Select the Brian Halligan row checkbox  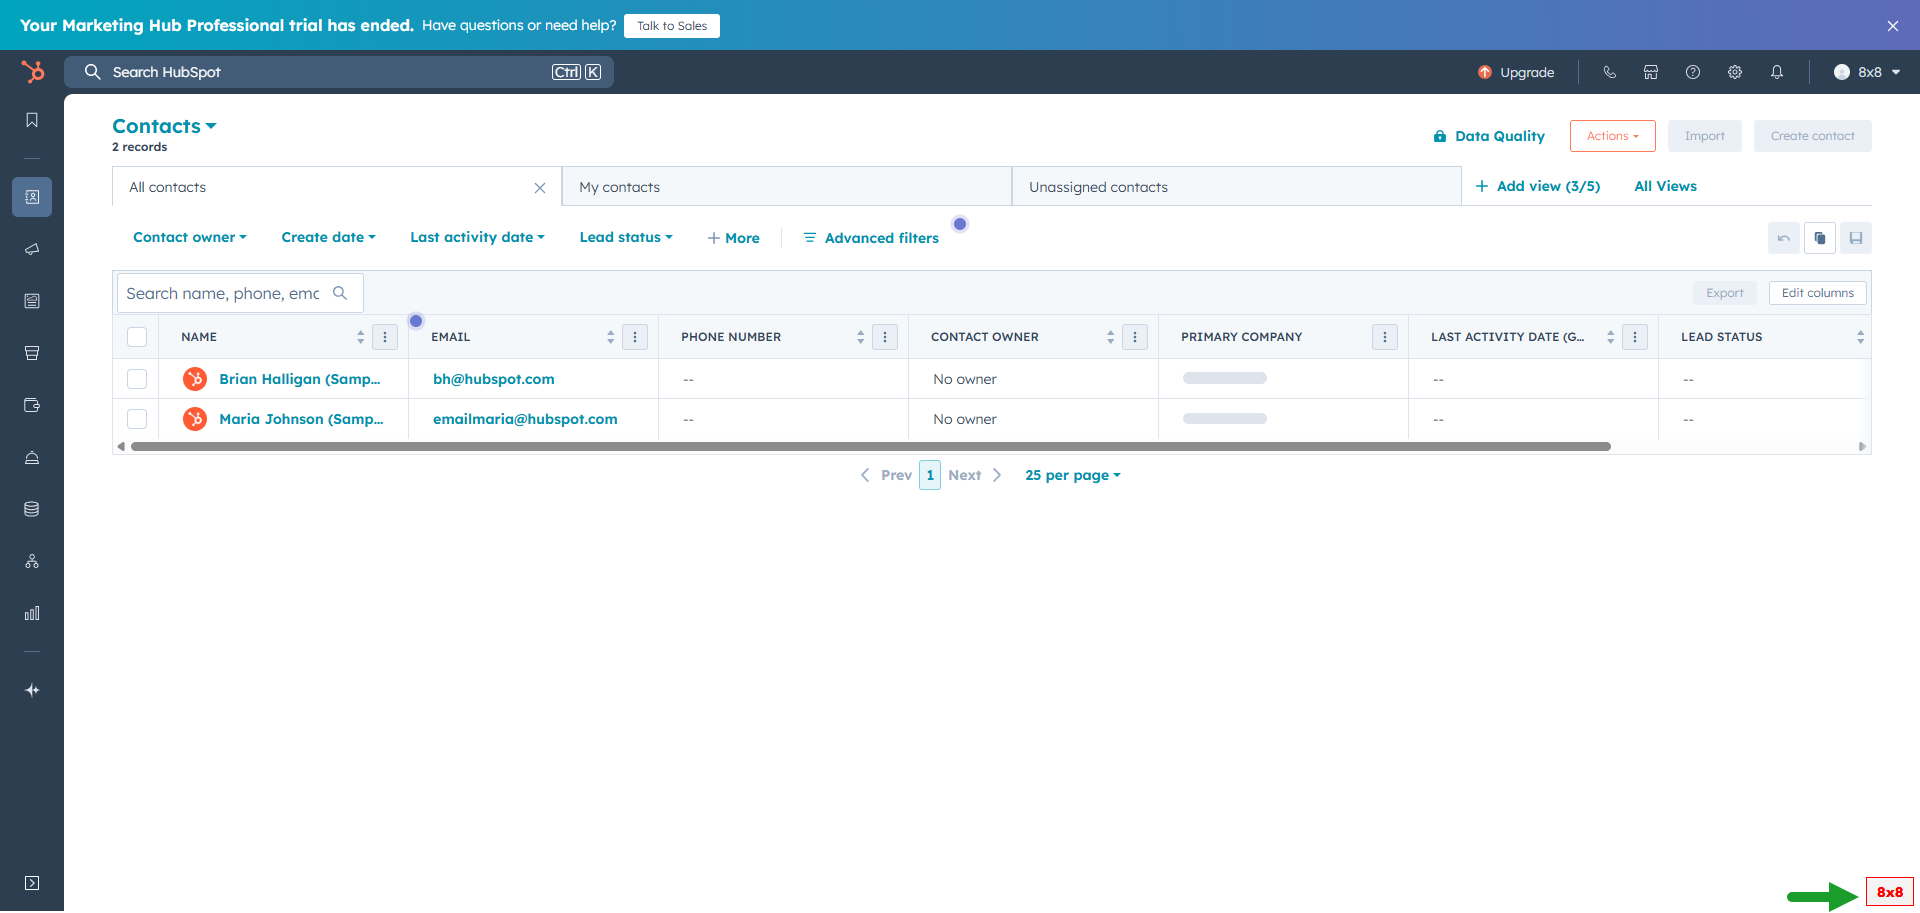pos(137,379)
